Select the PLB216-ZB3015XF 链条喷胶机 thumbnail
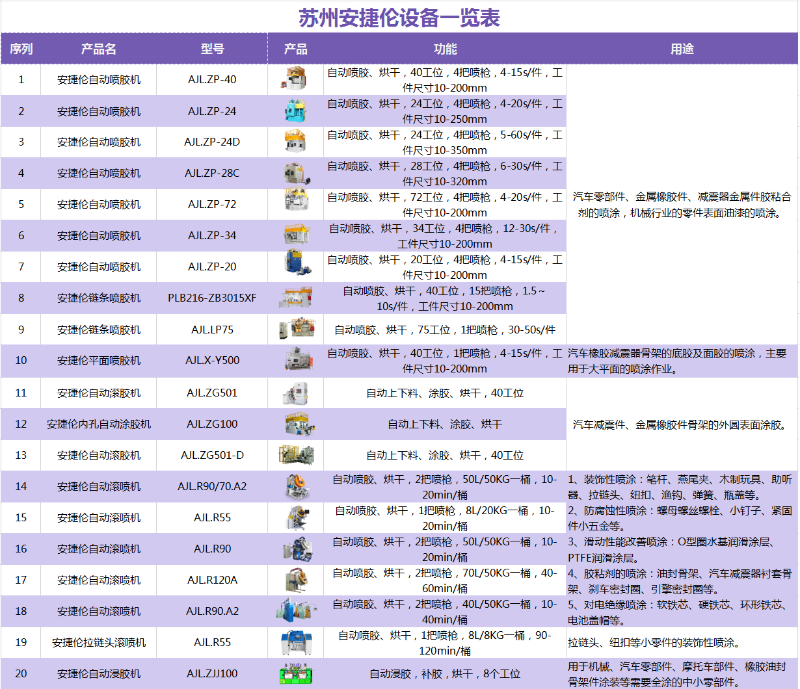This screenshot has width=800, height=689. [x=295, y=297]
